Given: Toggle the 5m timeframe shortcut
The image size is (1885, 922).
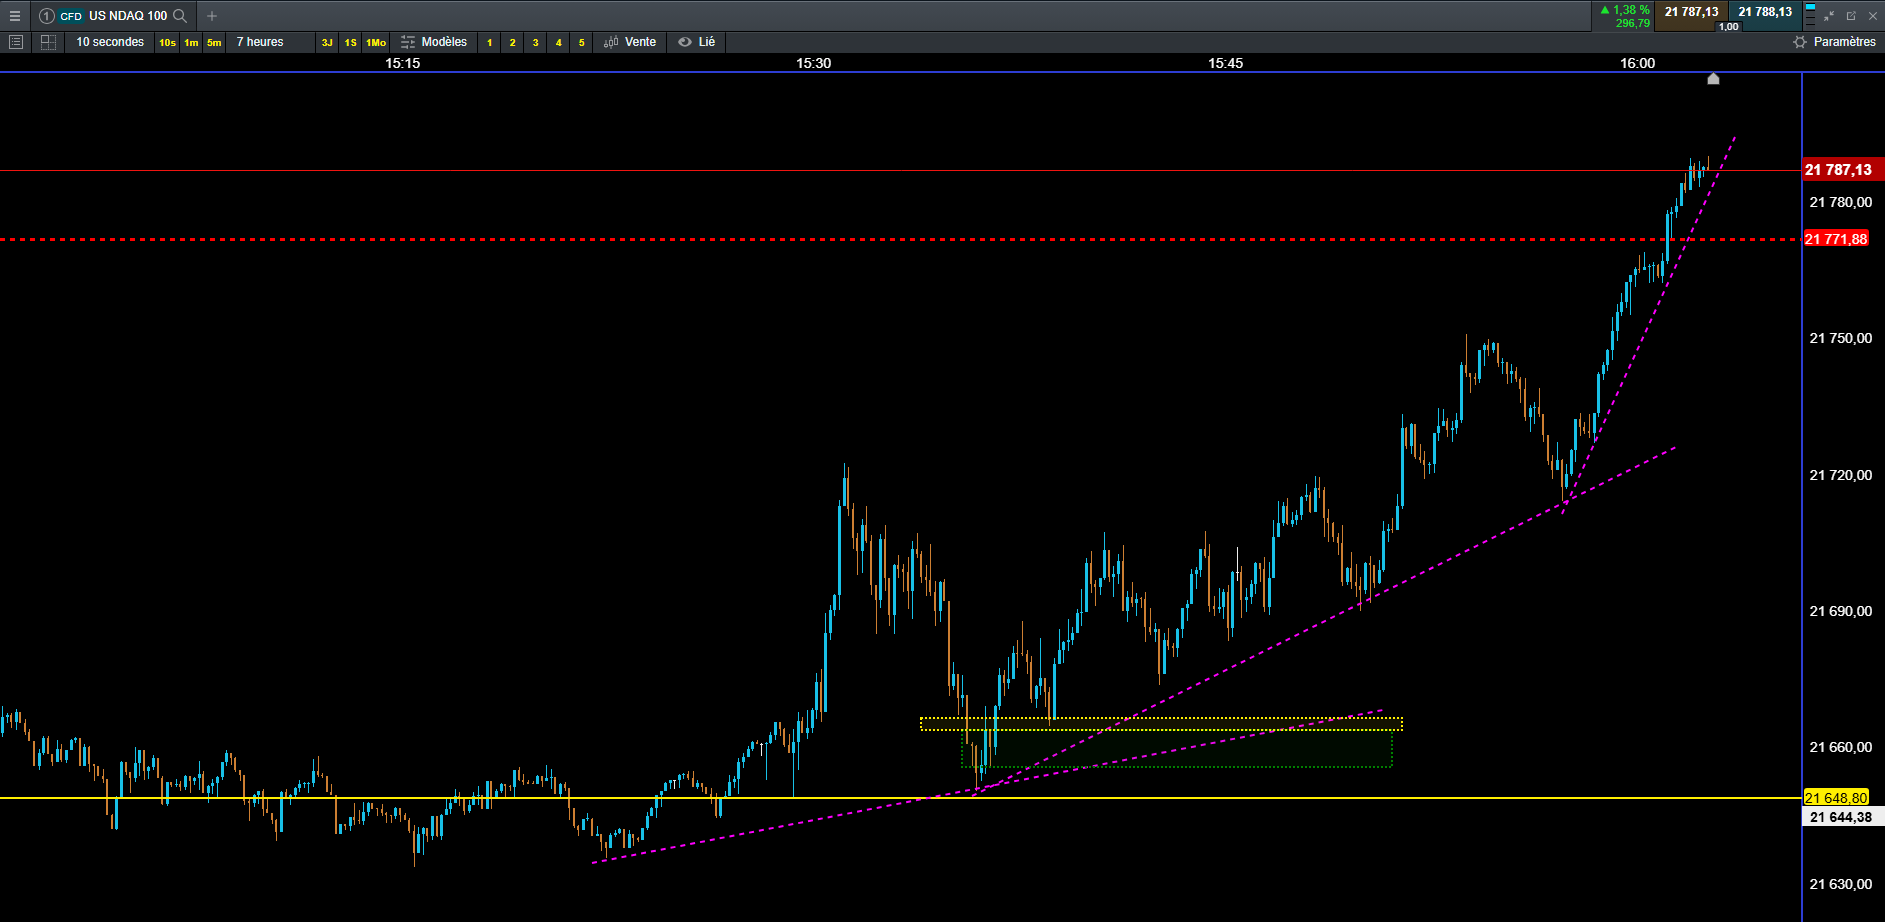Looking at the screenshot, I should pyautogui.click(x=214, y=42).
